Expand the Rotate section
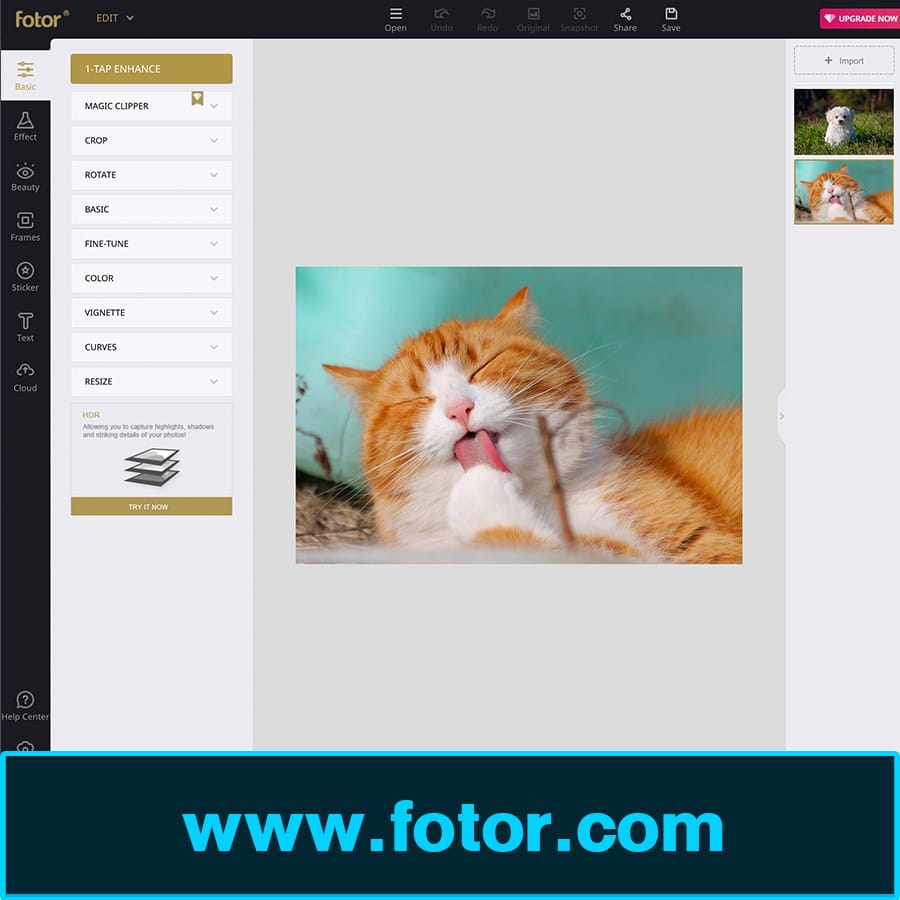Image resolution: width=900 pixels, height=900 pixels. (152, 175)
